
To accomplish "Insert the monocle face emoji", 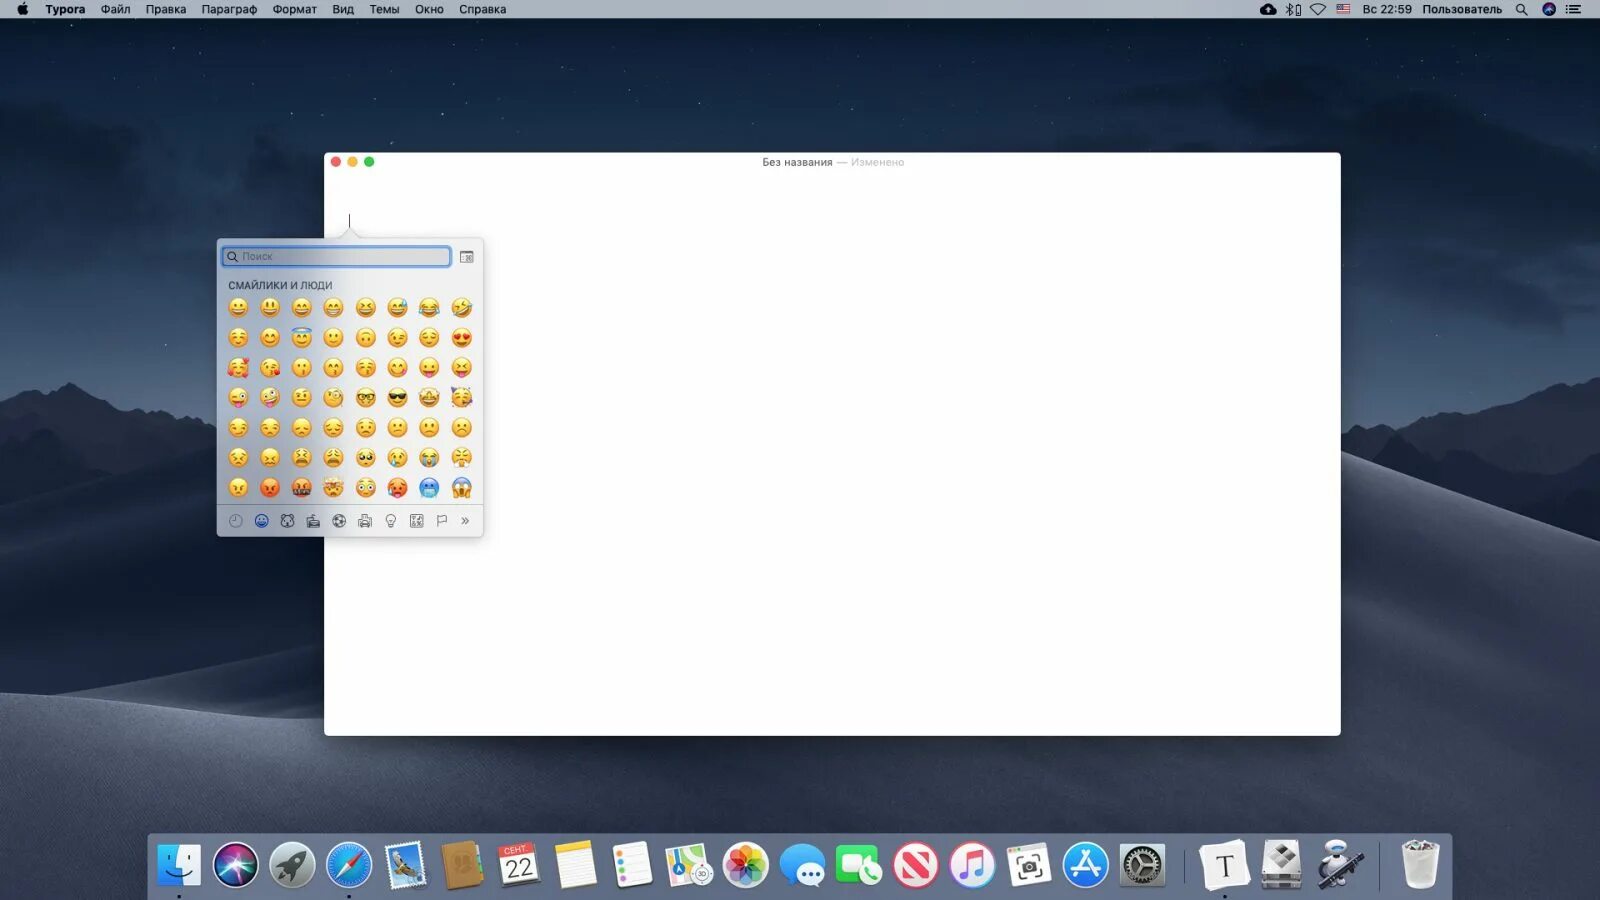I will (333, 398).
